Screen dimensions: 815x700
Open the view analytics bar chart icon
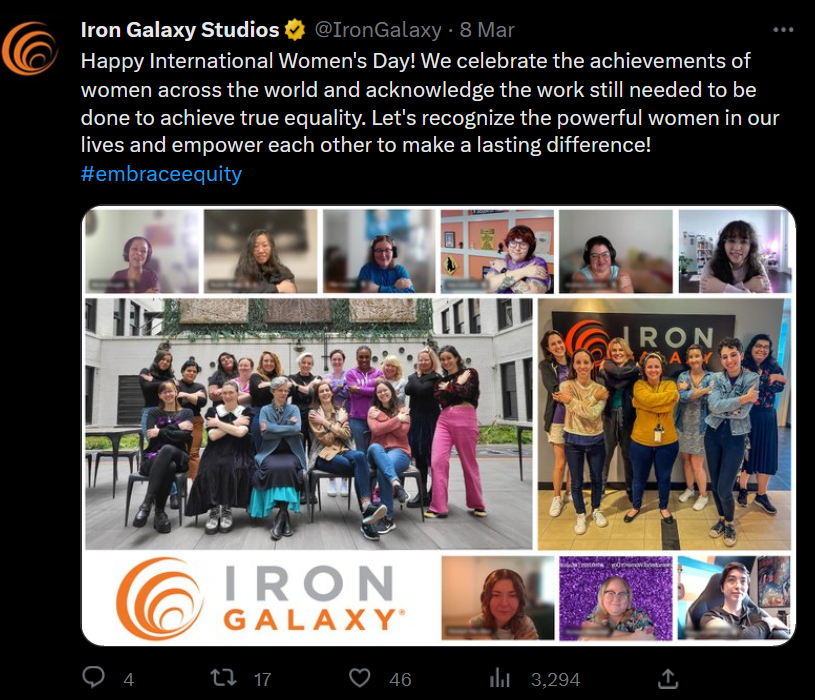pyautogui.click(x=499, y=678)
